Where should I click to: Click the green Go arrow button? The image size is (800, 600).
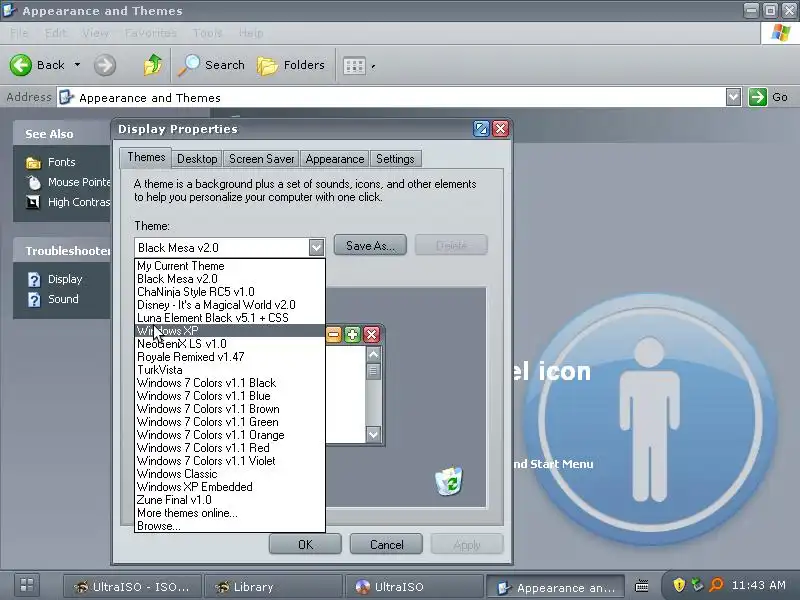click(x=758, y=97)
